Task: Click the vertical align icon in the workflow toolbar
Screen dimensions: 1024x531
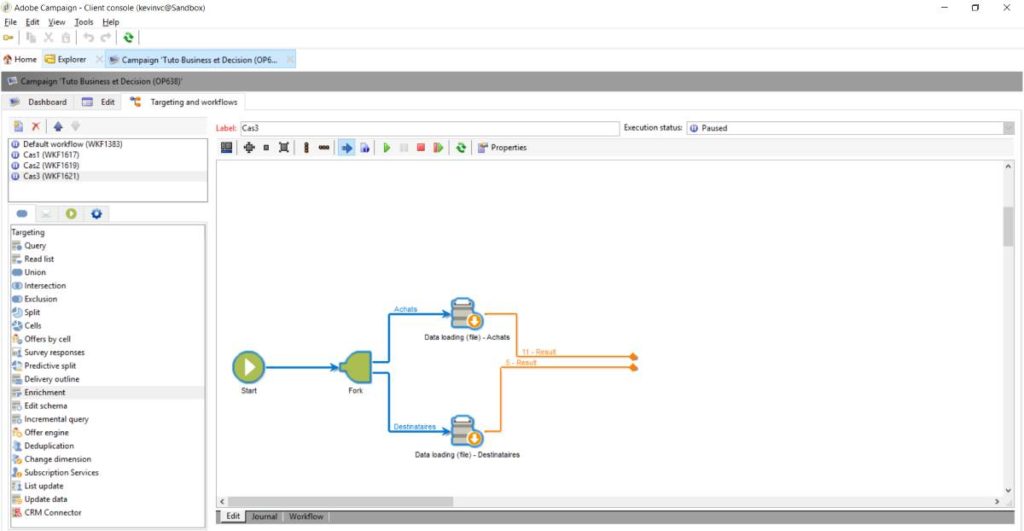Action: [x=306, y=148]
